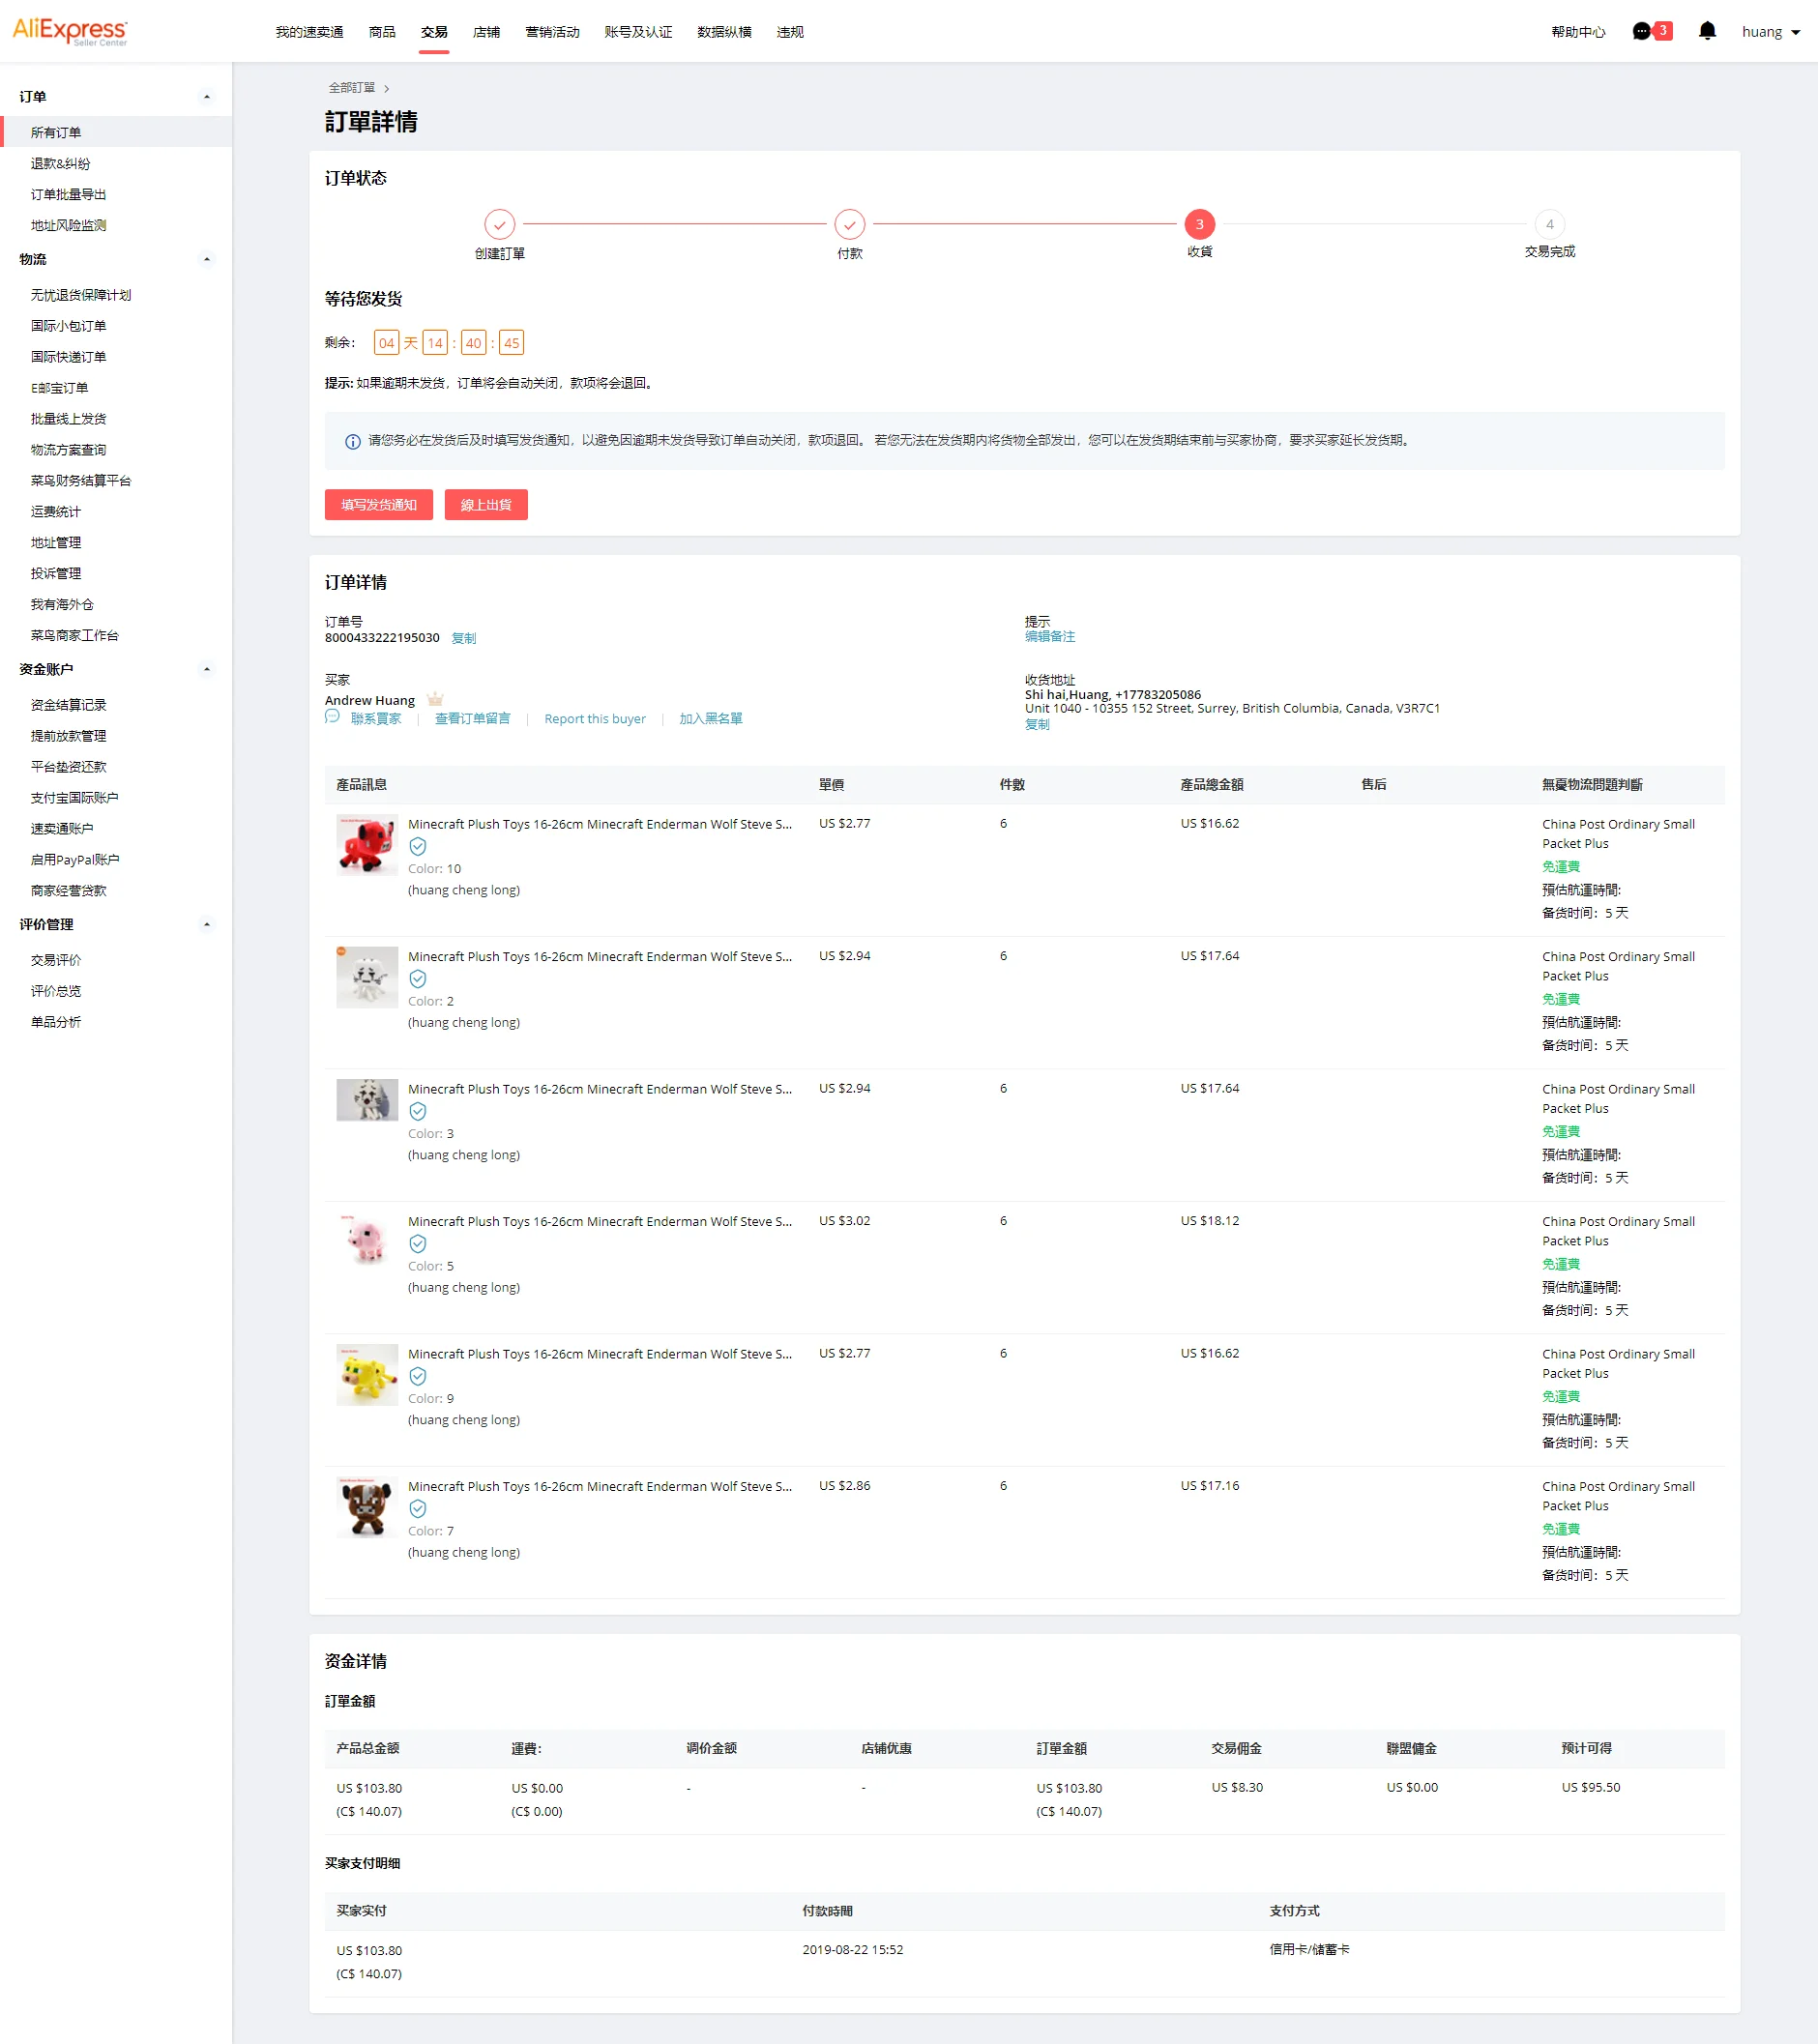
Task: Collapse the 评价管理 sidebar section
Action: point(207,924)
